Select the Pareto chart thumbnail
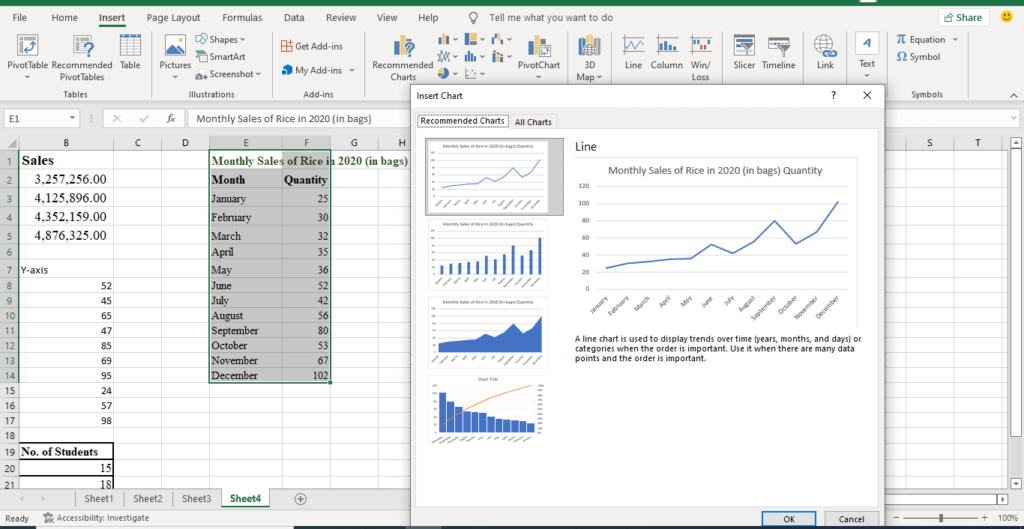The width and height of the screenshot is (1024, 529). click(488, 410)
